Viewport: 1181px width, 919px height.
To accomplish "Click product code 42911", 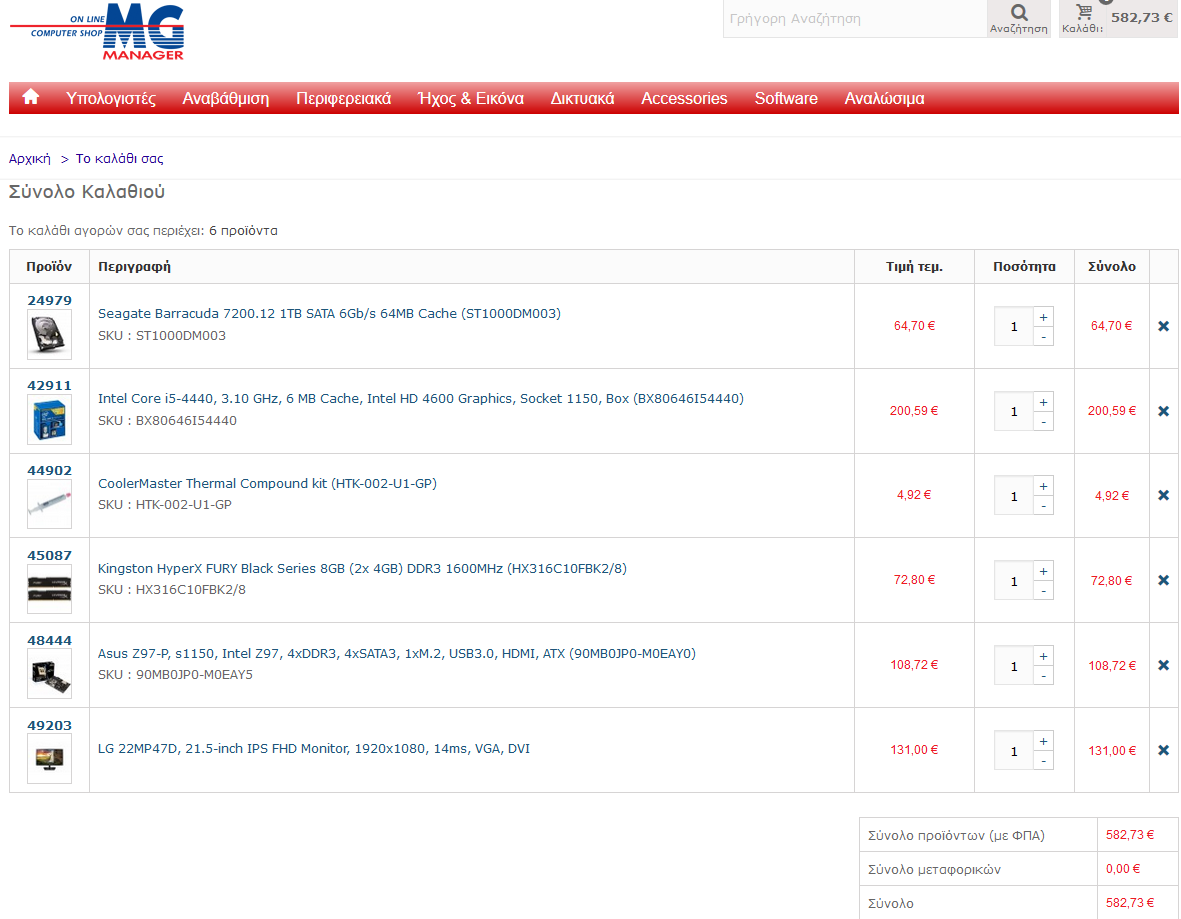I will 50,386.
